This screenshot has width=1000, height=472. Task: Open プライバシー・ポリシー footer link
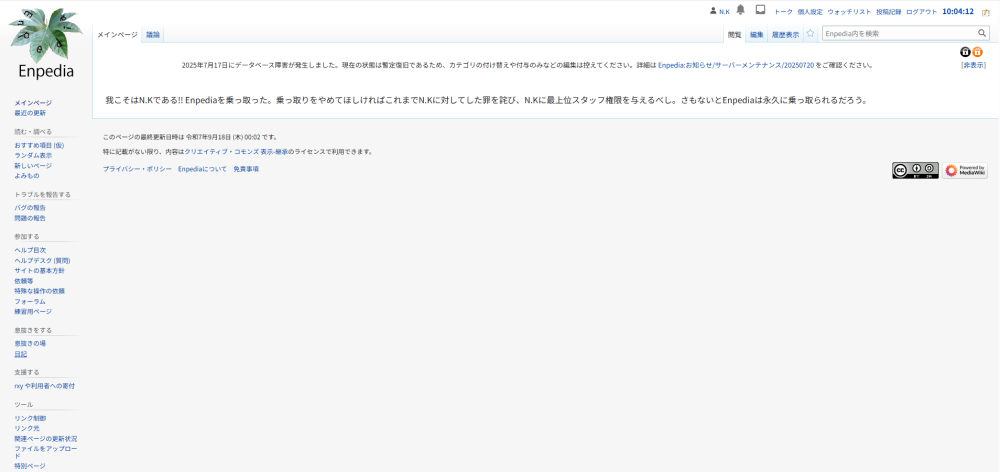click(137, 169)
